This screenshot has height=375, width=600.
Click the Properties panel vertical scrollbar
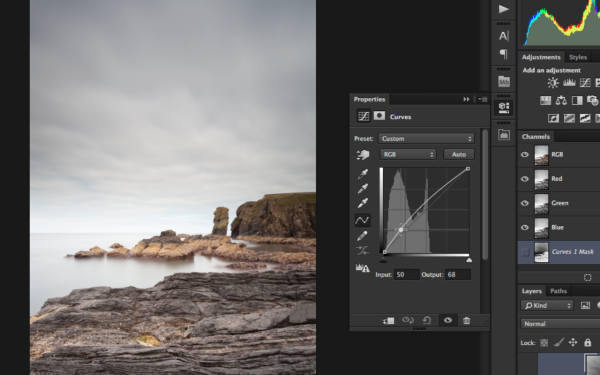click(x=485, y=195)
